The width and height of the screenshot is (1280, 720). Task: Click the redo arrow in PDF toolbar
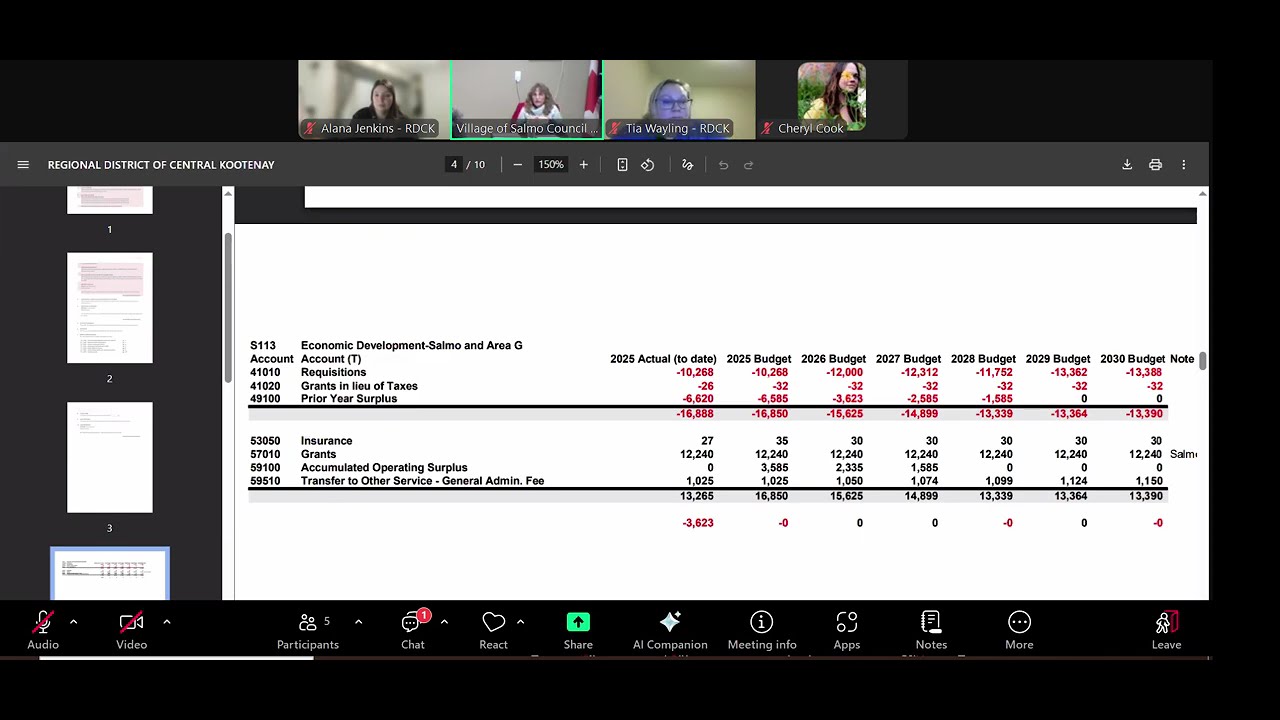pyautogui.click(x=748, y=165)
